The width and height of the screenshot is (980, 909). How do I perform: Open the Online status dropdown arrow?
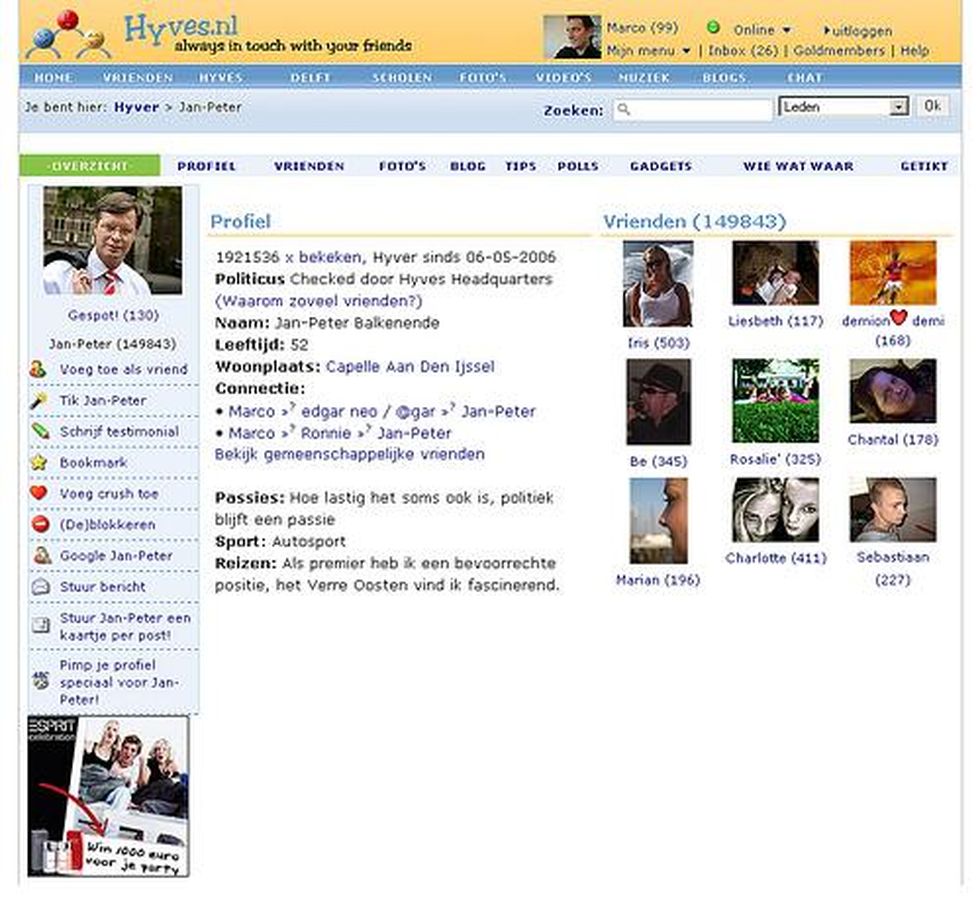click(786, 30)
